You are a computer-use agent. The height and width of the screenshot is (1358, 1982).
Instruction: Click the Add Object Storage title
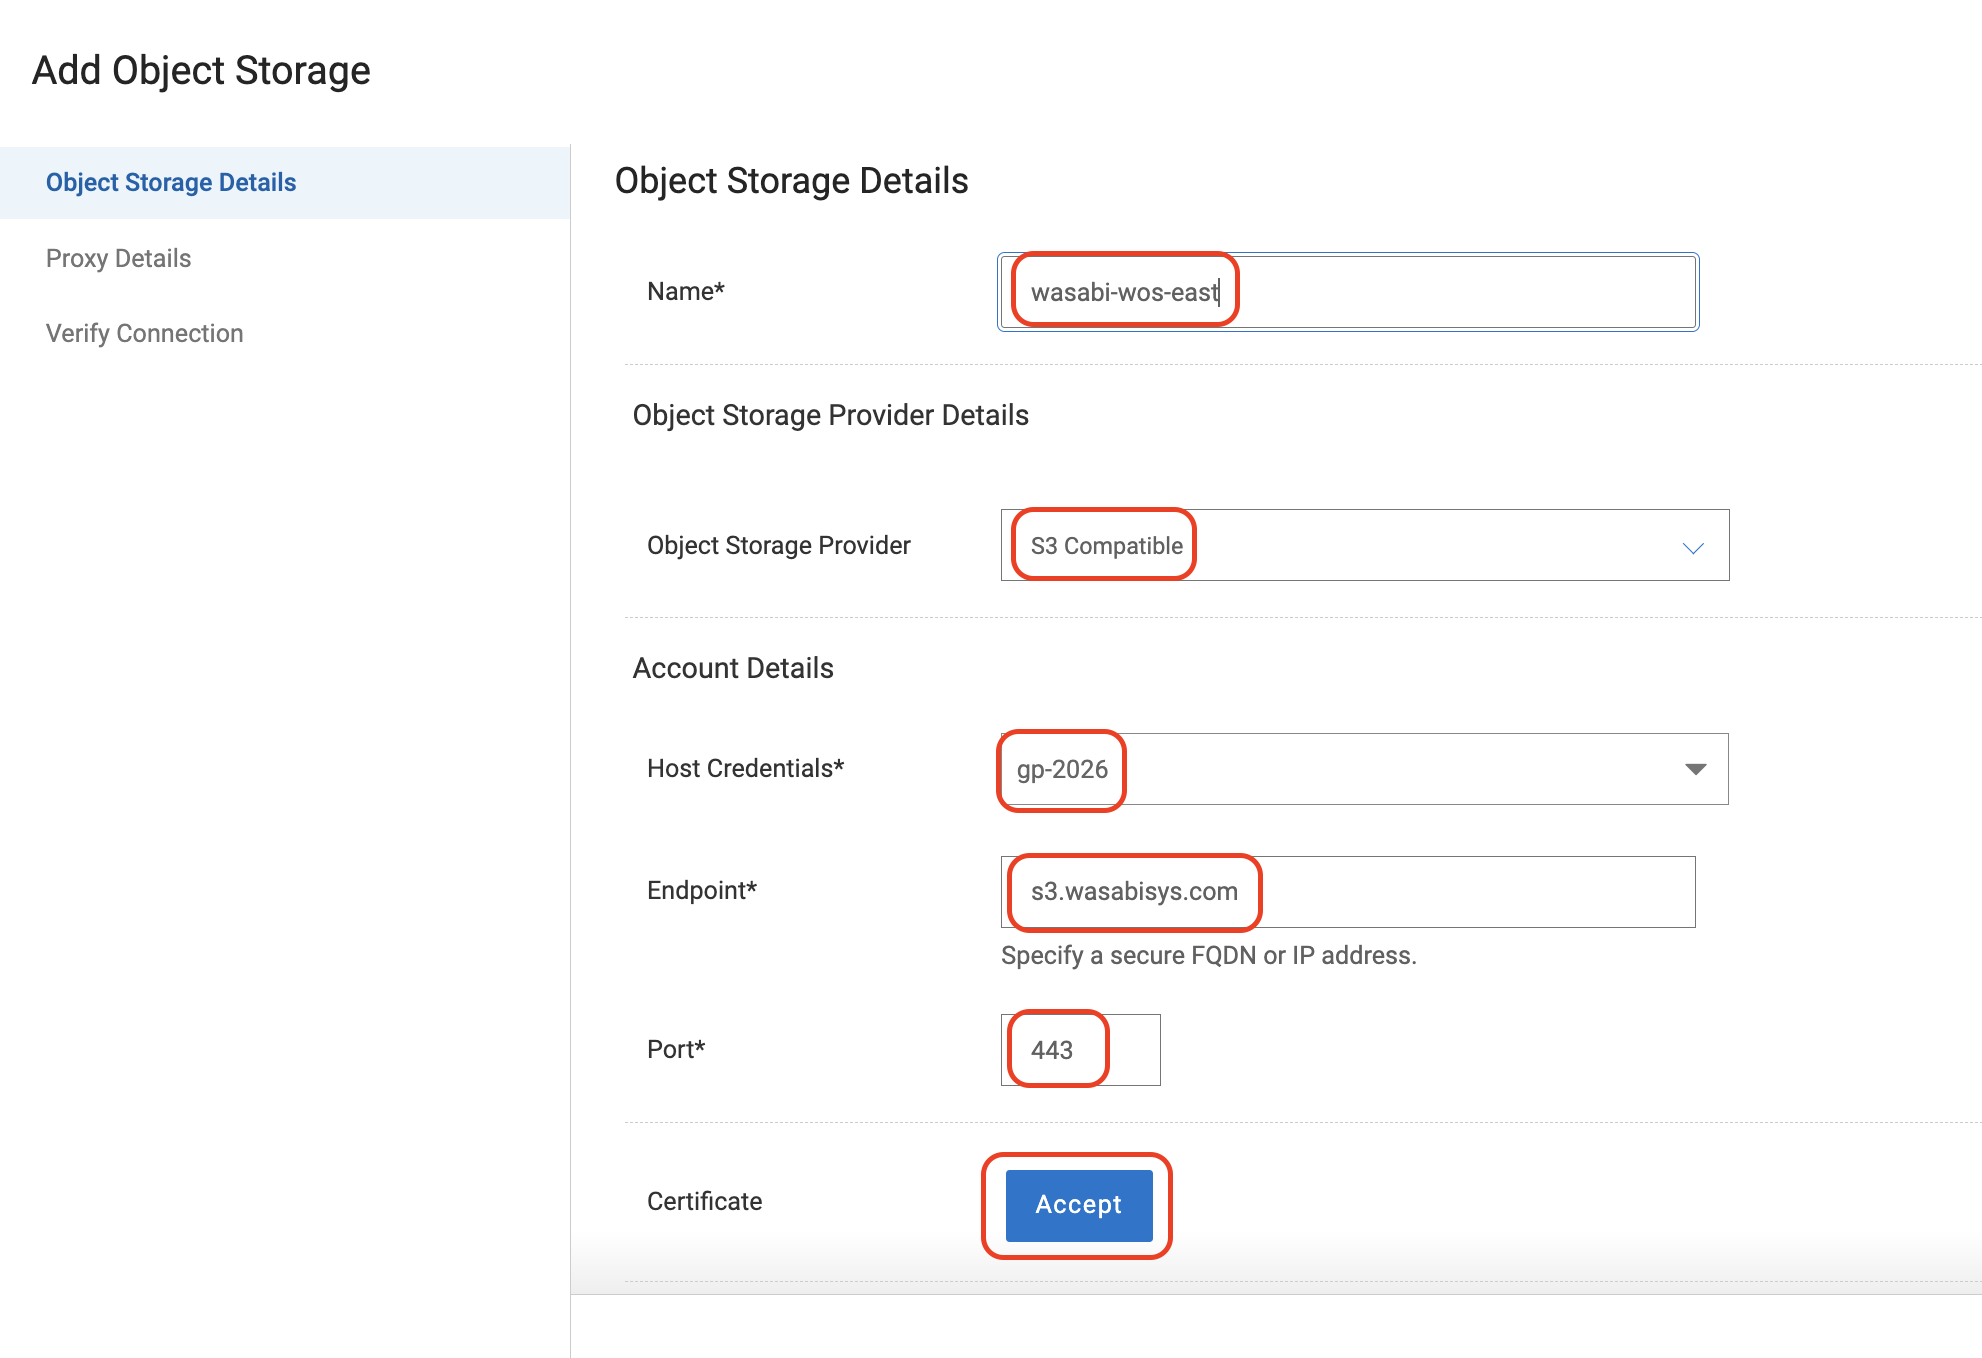point(201,71)
